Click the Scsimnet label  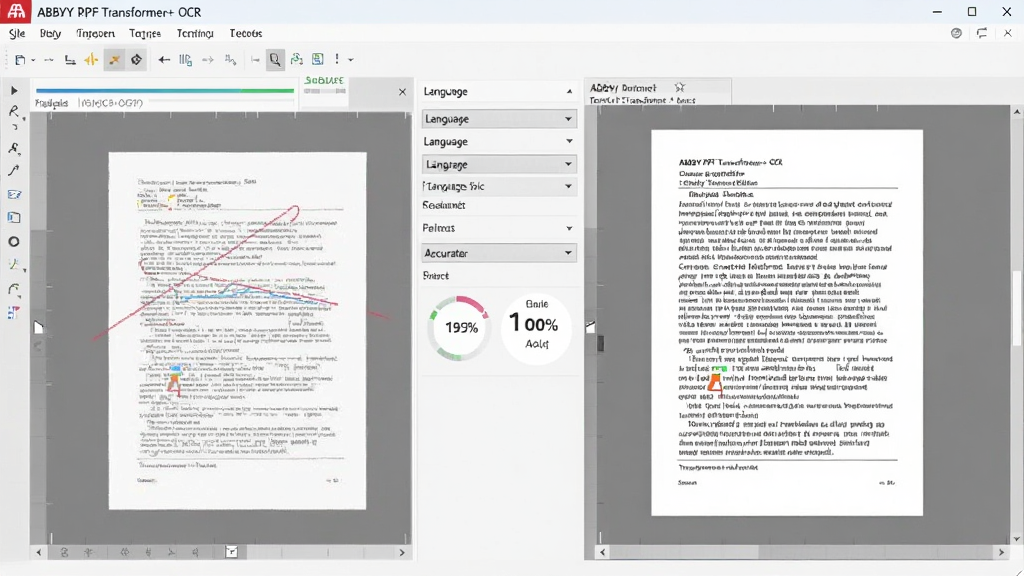pos(444,205)
